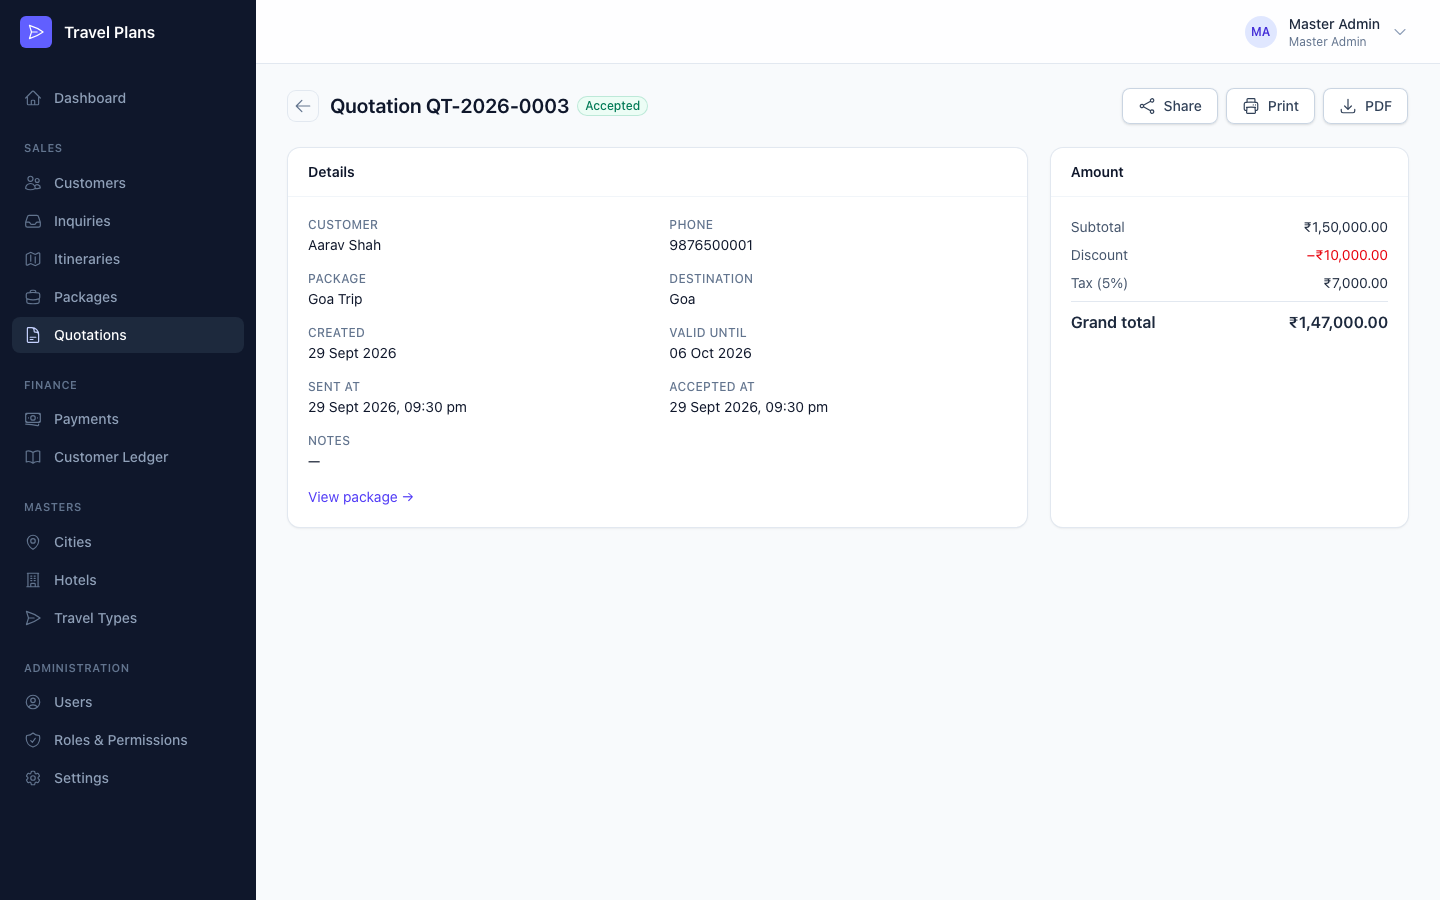The height and width of the screenshot is (900, 1440).
Task: Open Inquiries from the sidebar
Action: pos(128,221)
